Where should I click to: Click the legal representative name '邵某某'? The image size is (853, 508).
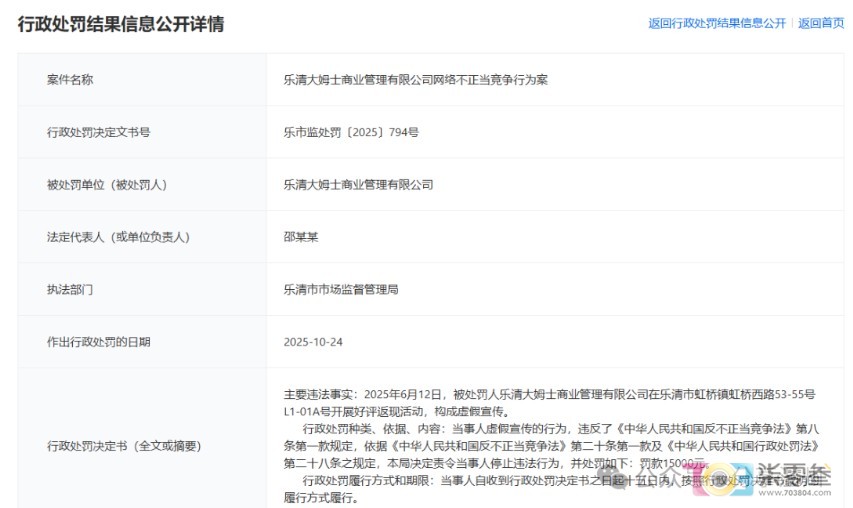[x=301, y=237]
